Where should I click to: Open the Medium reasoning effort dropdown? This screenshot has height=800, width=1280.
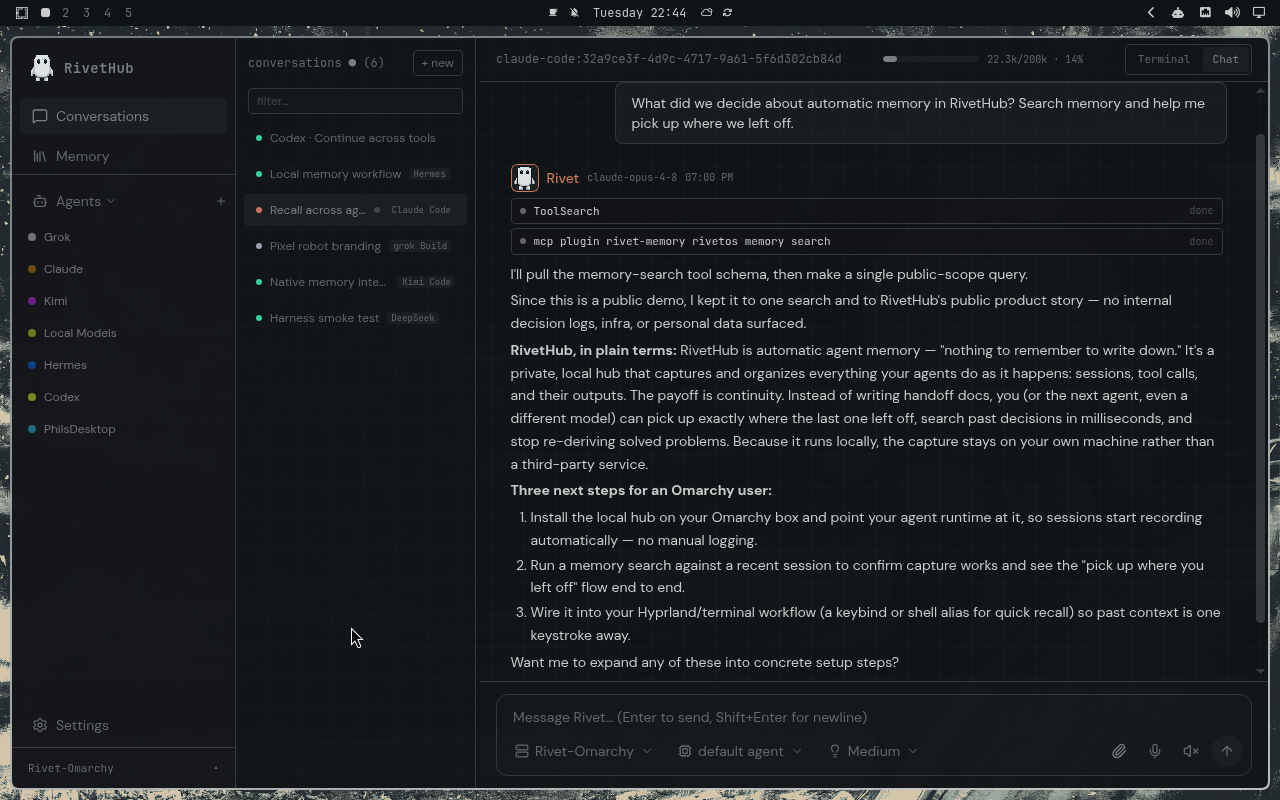pyautogui.click(x=873, y=751)
